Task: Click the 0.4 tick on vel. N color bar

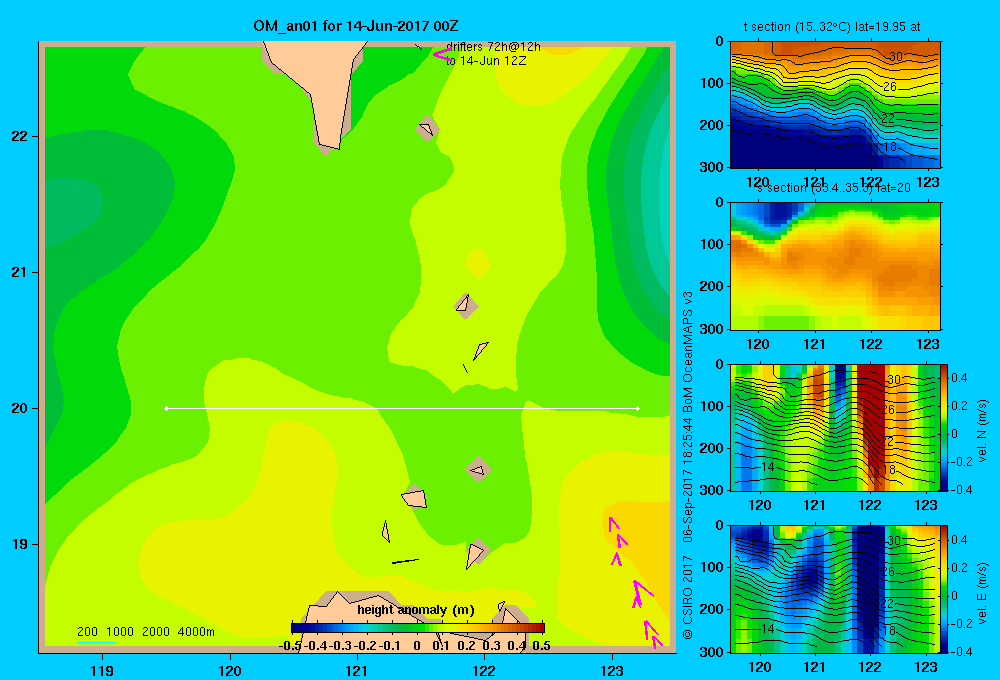Action: coord(959,378)
